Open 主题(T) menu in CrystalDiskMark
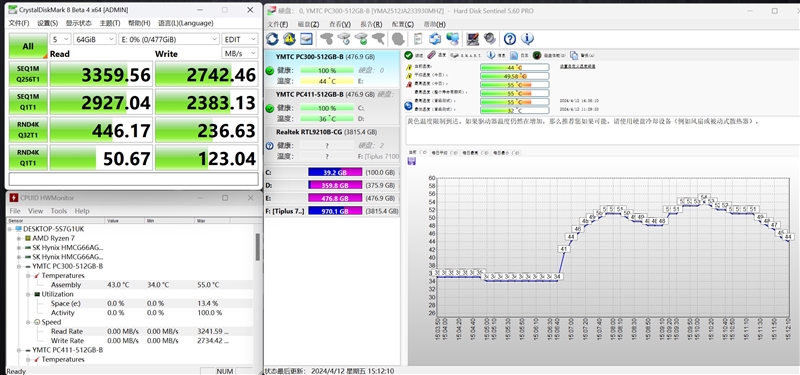 tap(110, 23)
